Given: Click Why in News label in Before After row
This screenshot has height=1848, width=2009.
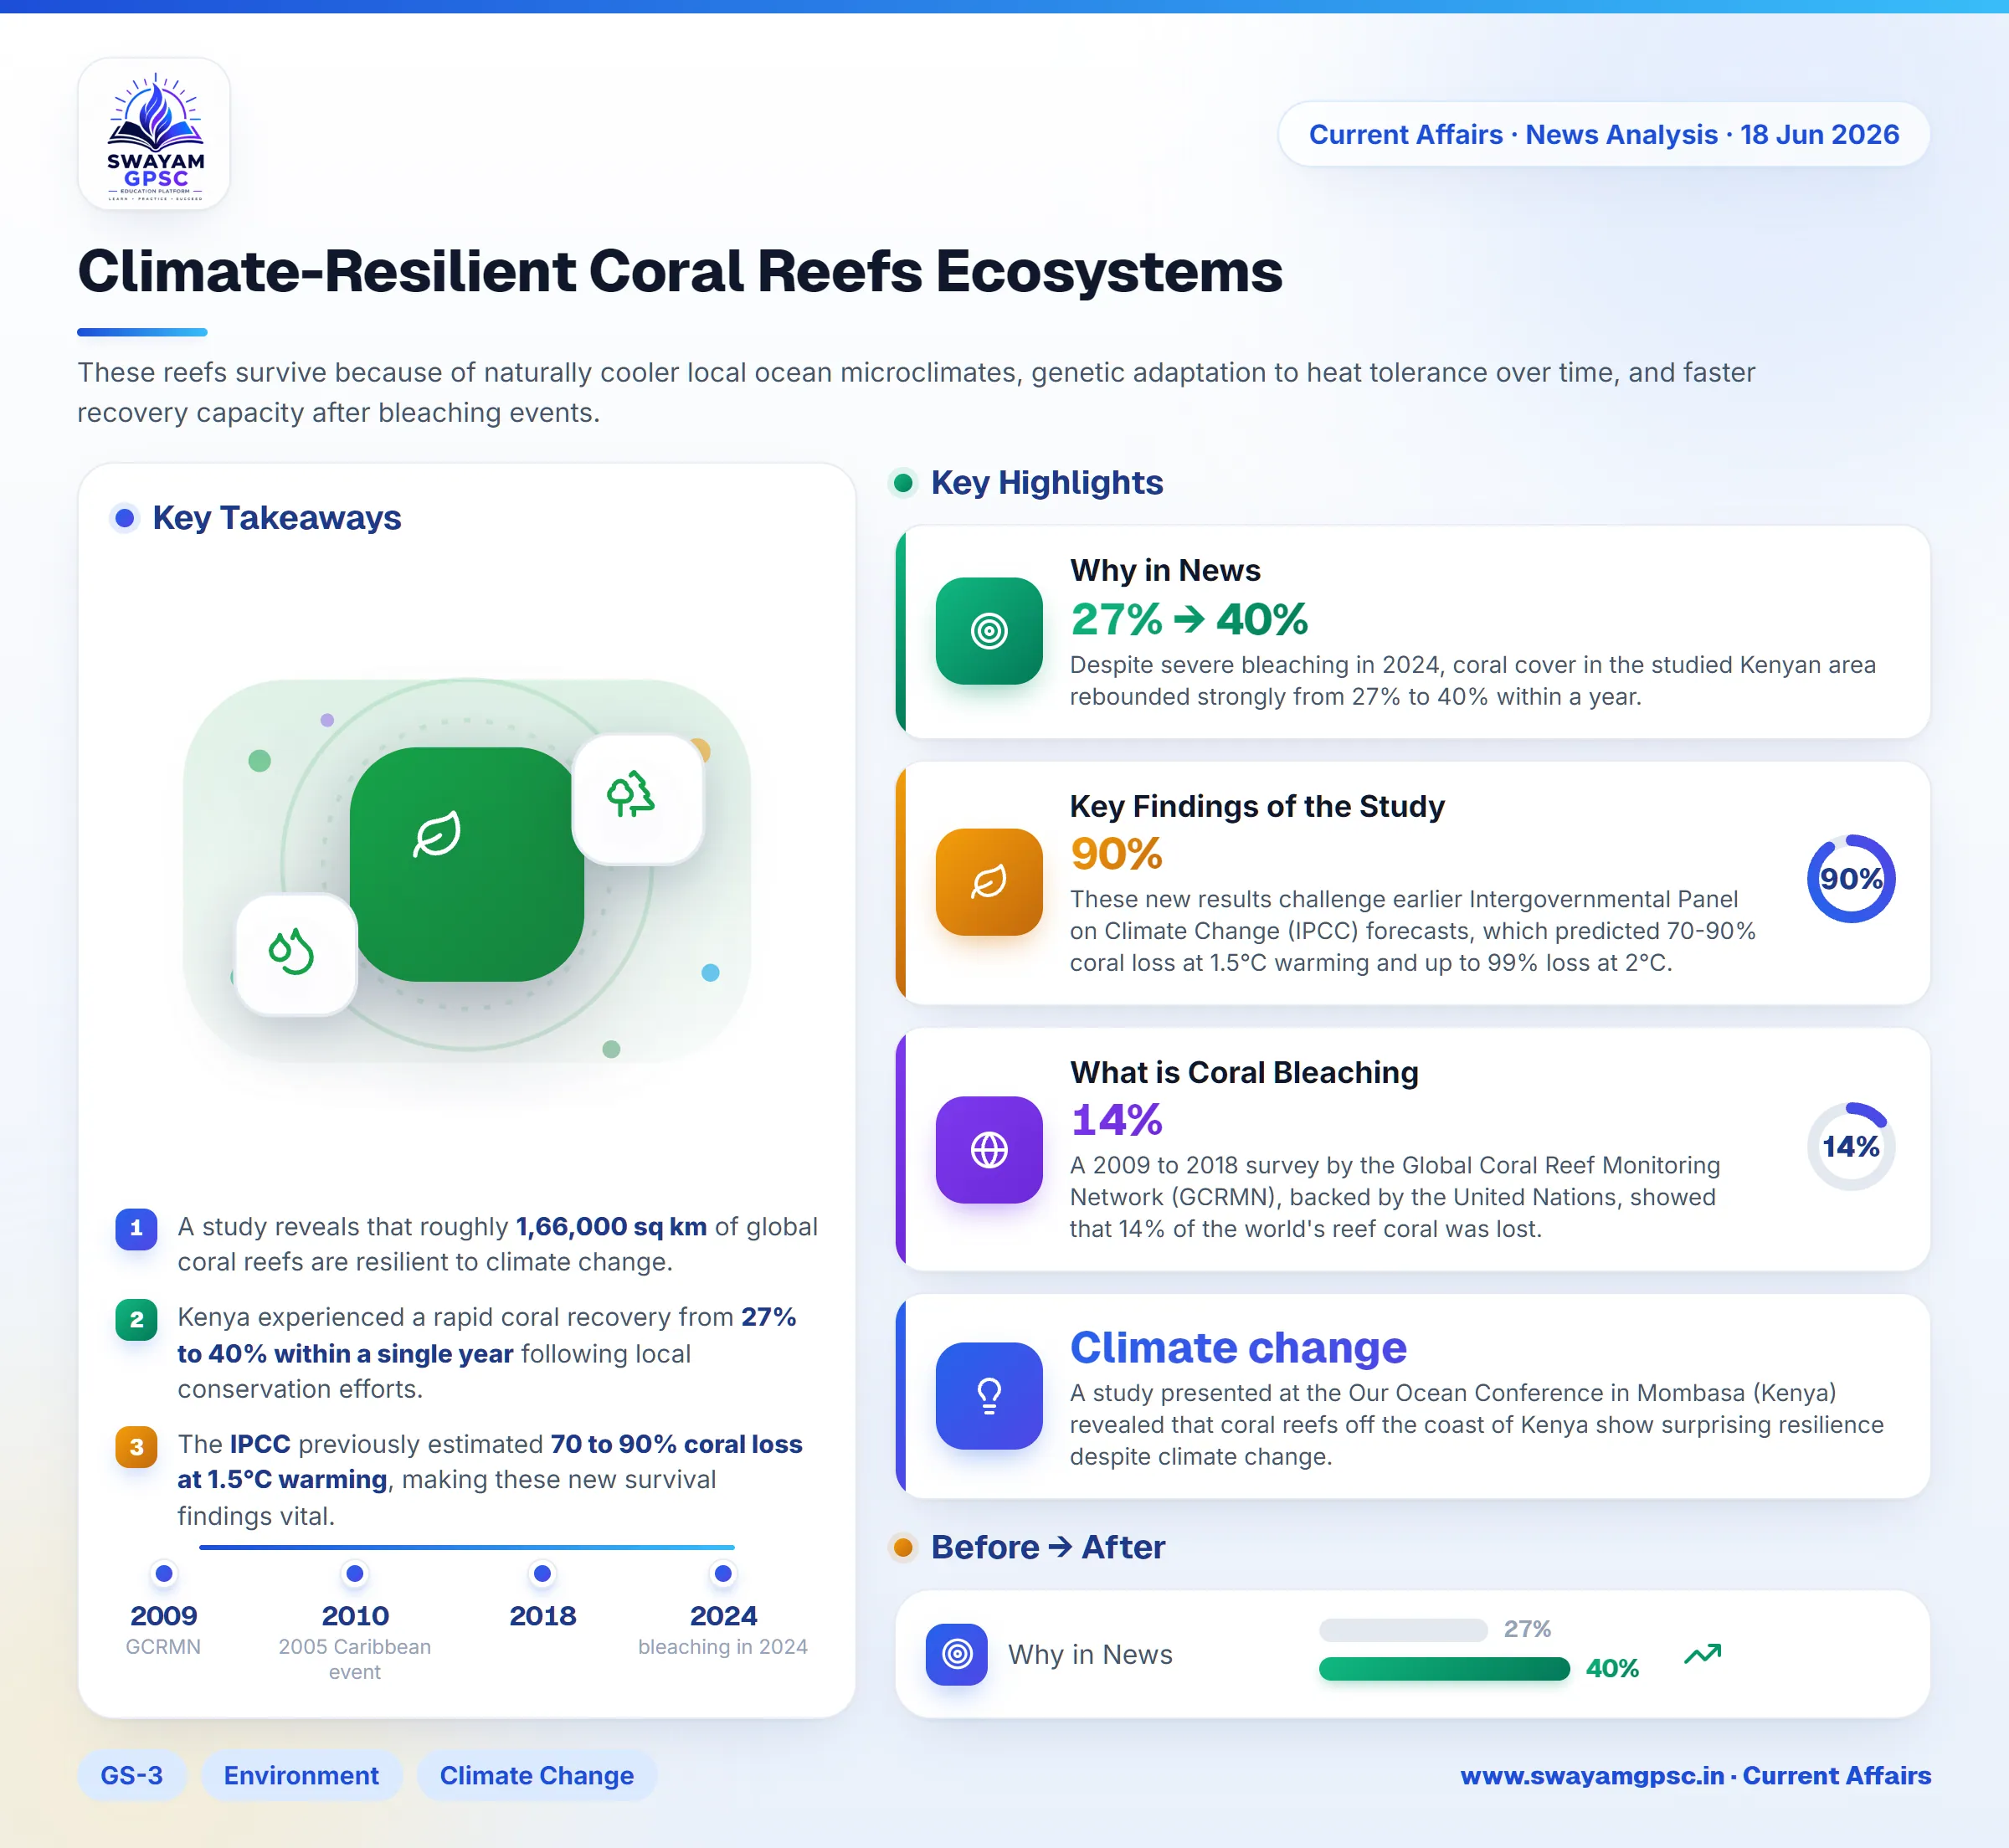Looking at the screenshot, I should point(1090,1656).
